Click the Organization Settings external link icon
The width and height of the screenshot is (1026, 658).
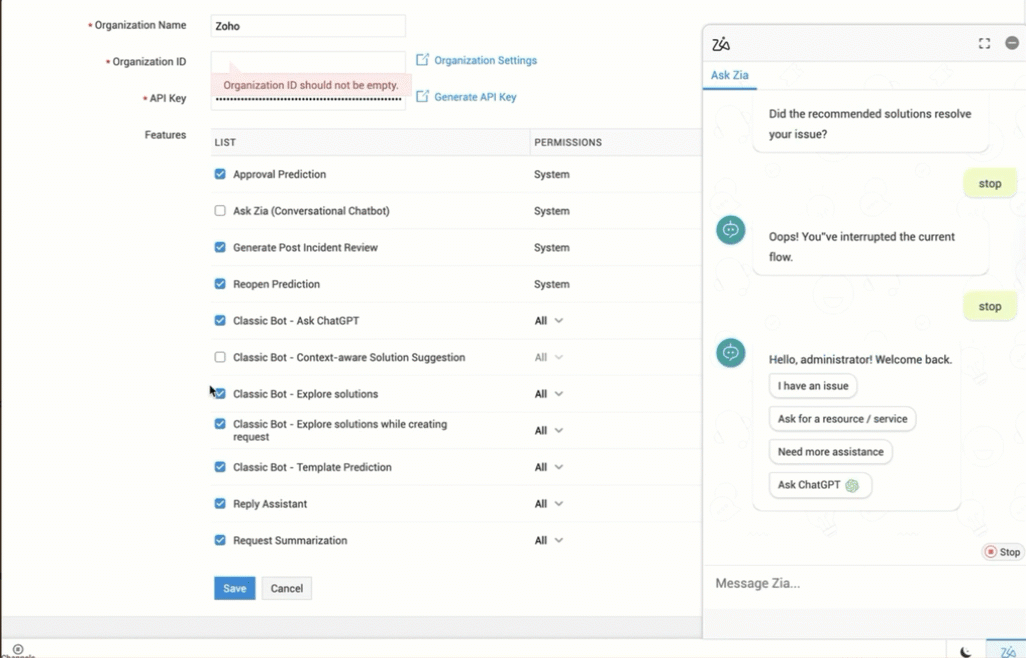[x=422, y=60]
